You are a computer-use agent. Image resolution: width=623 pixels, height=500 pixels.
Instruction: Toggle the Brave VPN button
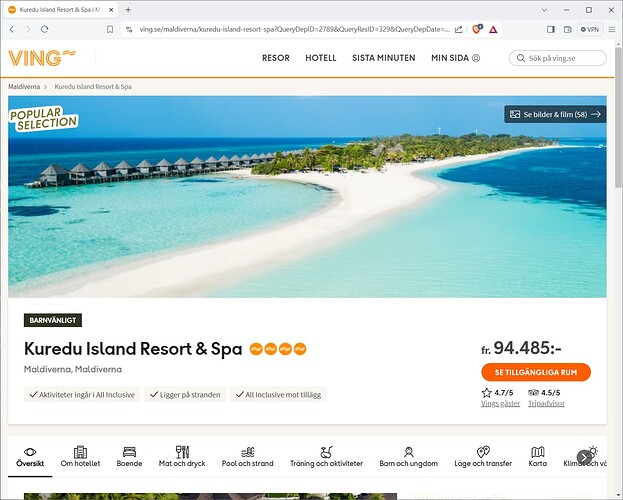coord(589,30)
